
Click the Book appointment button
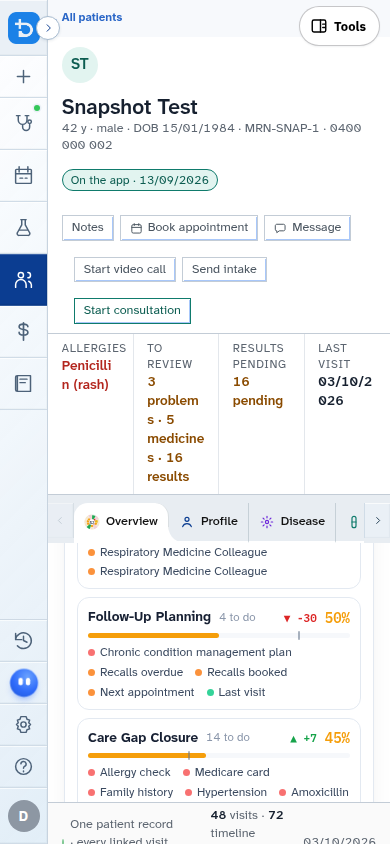click(189, 228)
